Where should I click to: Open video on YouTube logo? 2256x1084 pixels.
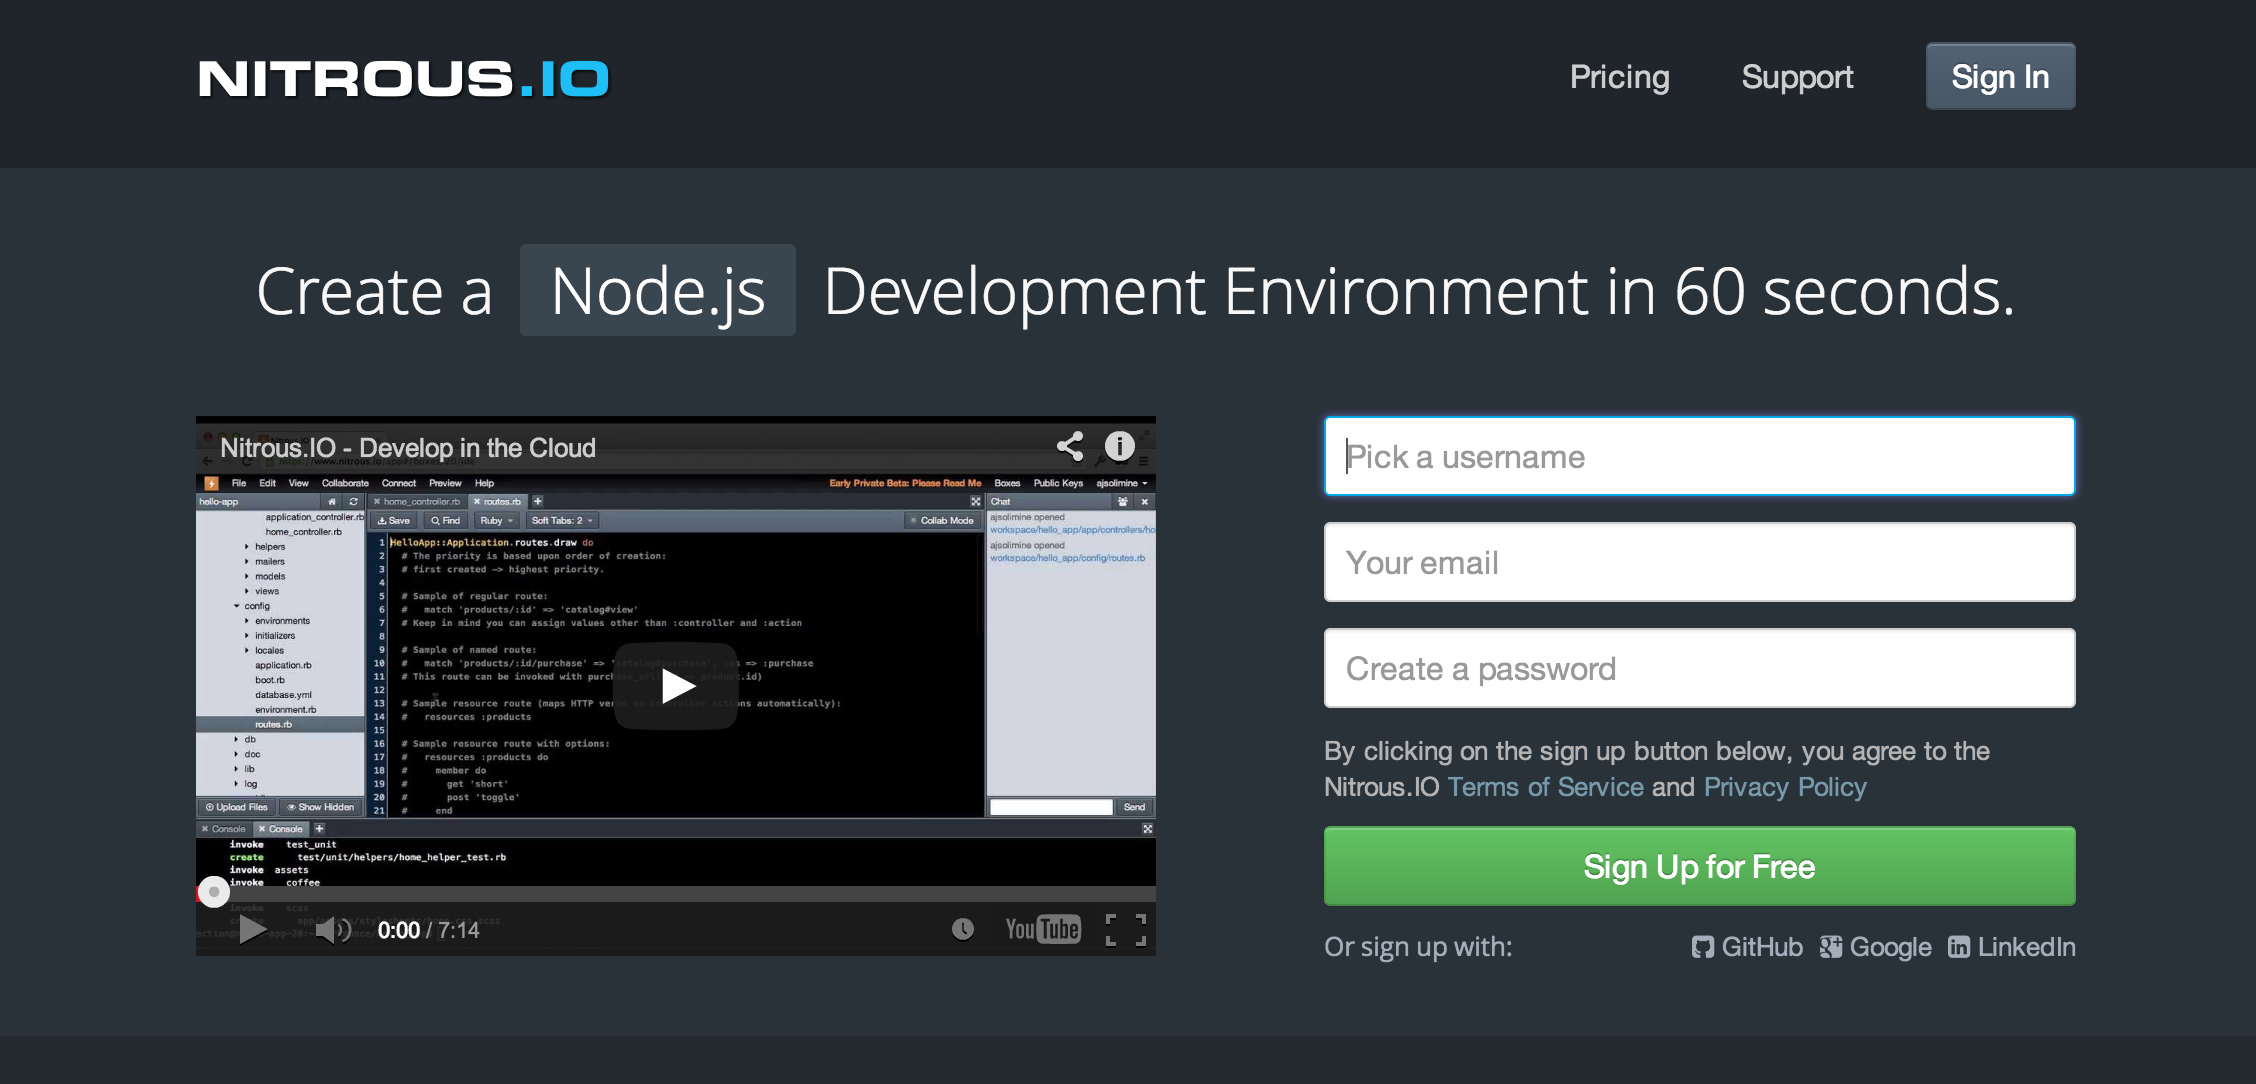coord(1042,930)
